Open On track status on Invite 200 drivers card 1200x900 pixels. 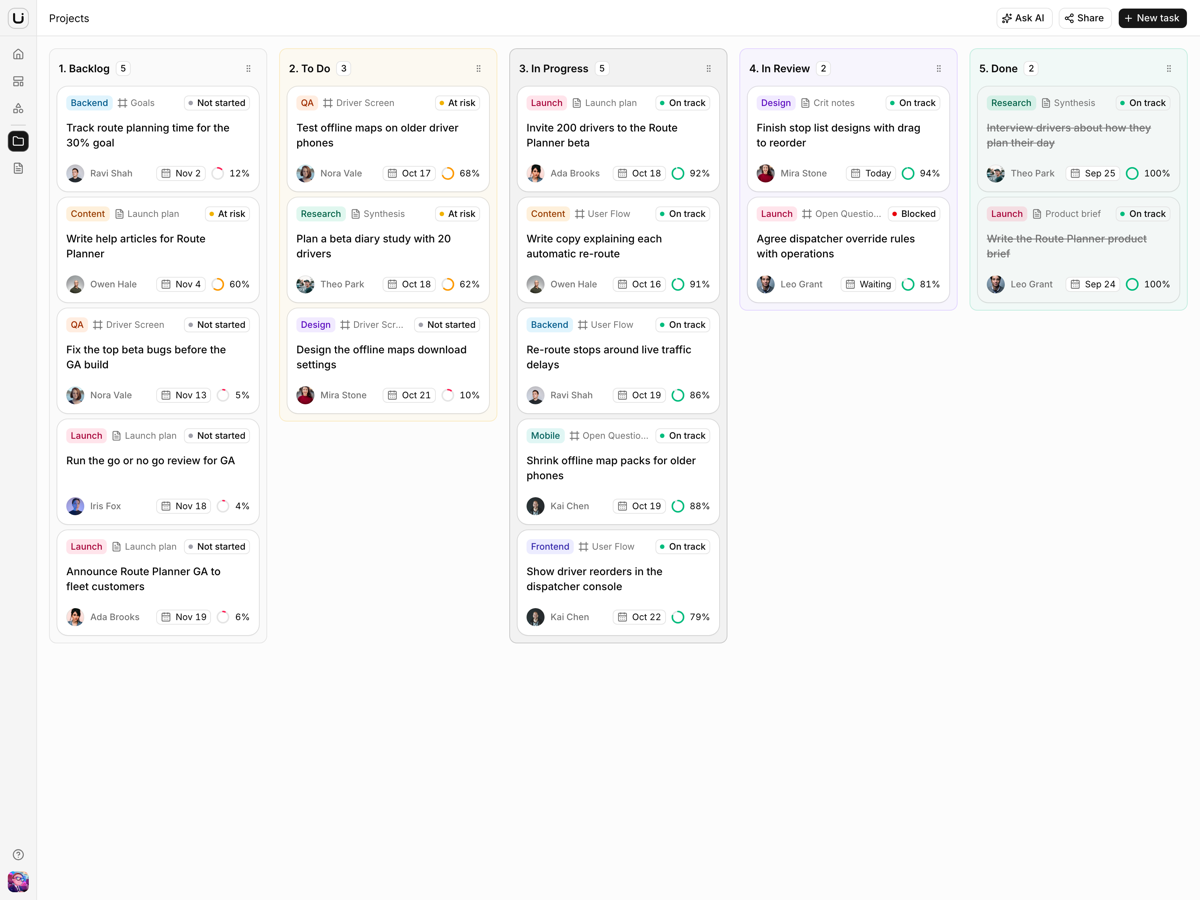coord(683,103)
